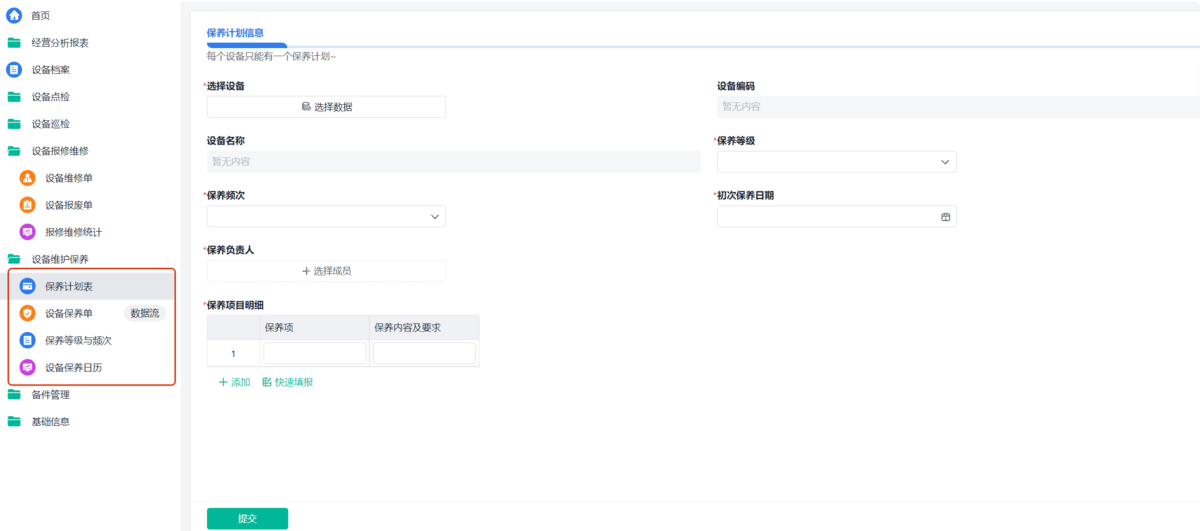Image resolution: width=1200 pixels, height=531 pixels.
Task: Click the disabled 设备名称 field
Action: coord(453,161)
